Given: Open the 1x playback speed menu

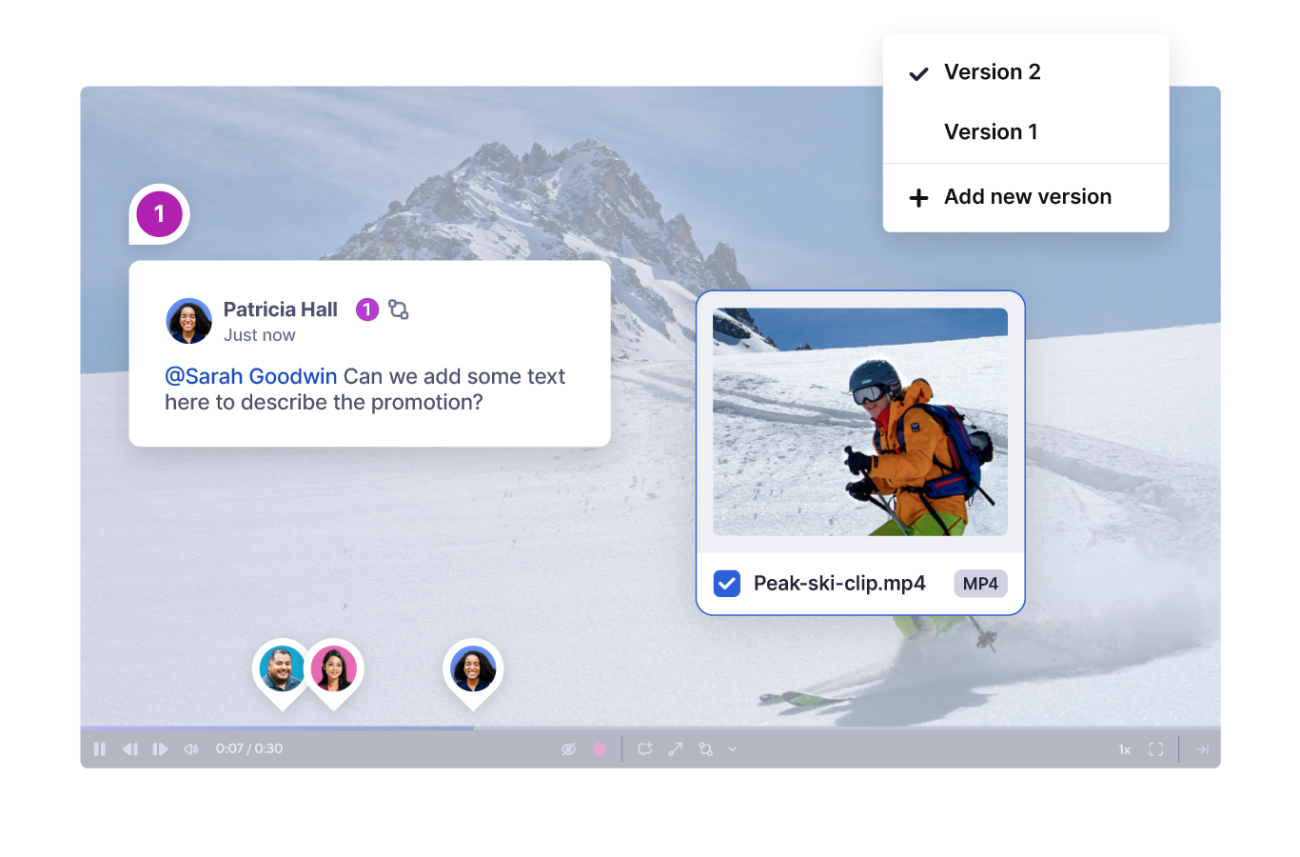Looking at the screenshot, I should (x=1124, y=750).
